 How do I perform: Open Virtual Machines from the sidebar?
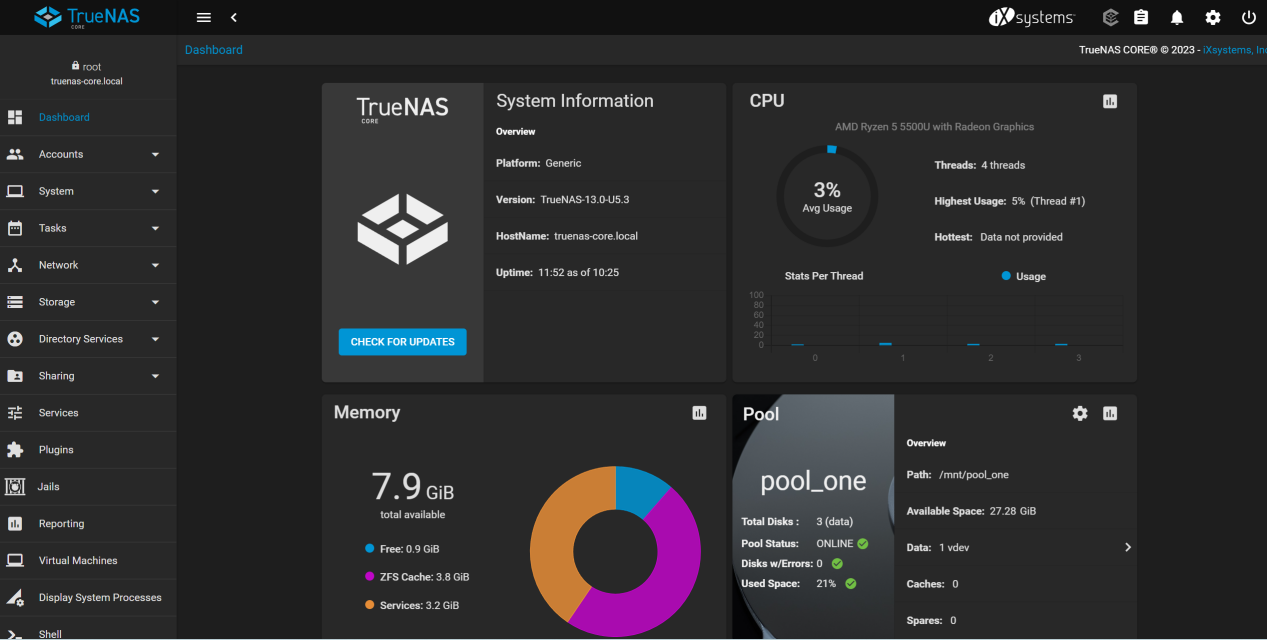(78, 561)
